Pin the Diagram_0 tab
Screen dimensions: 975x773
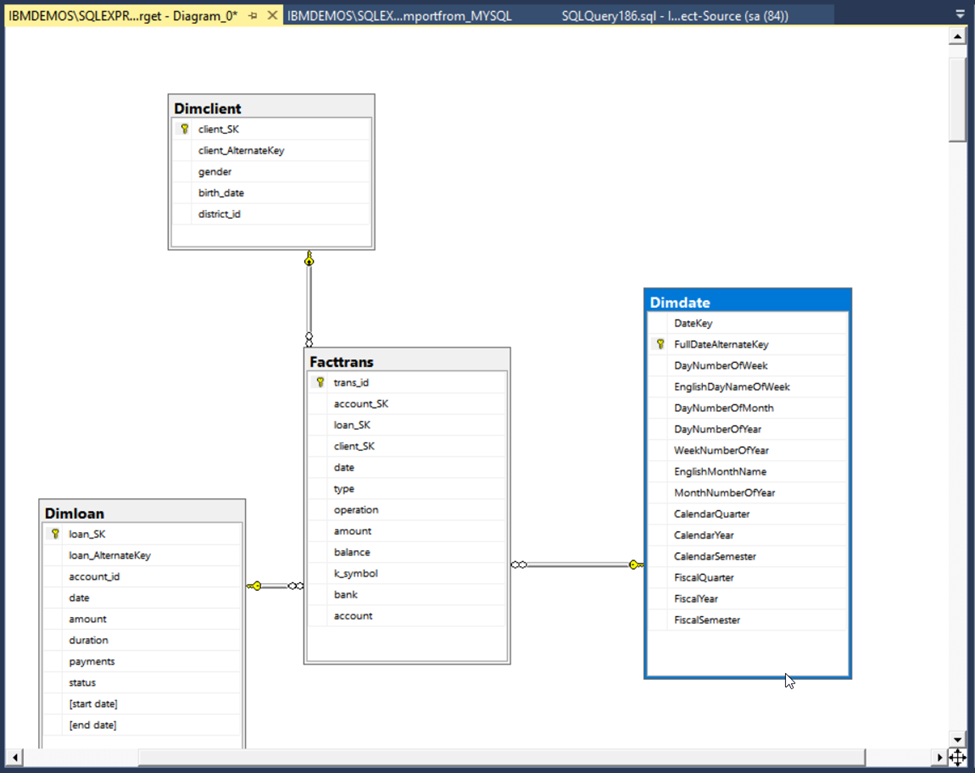click(x=253, y=16)
